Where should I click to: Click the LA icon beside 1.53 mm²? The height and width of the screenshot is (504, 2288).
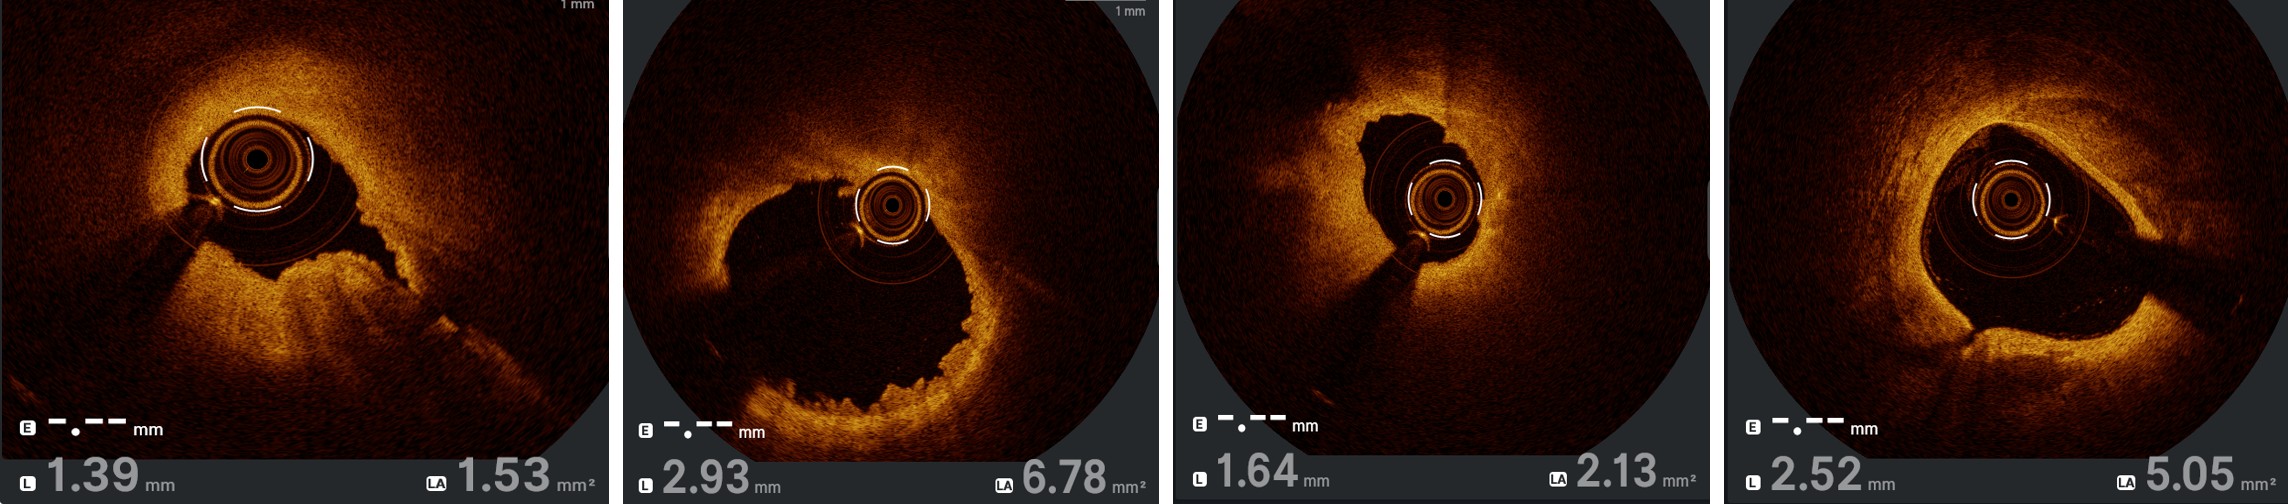coord(436,483)
